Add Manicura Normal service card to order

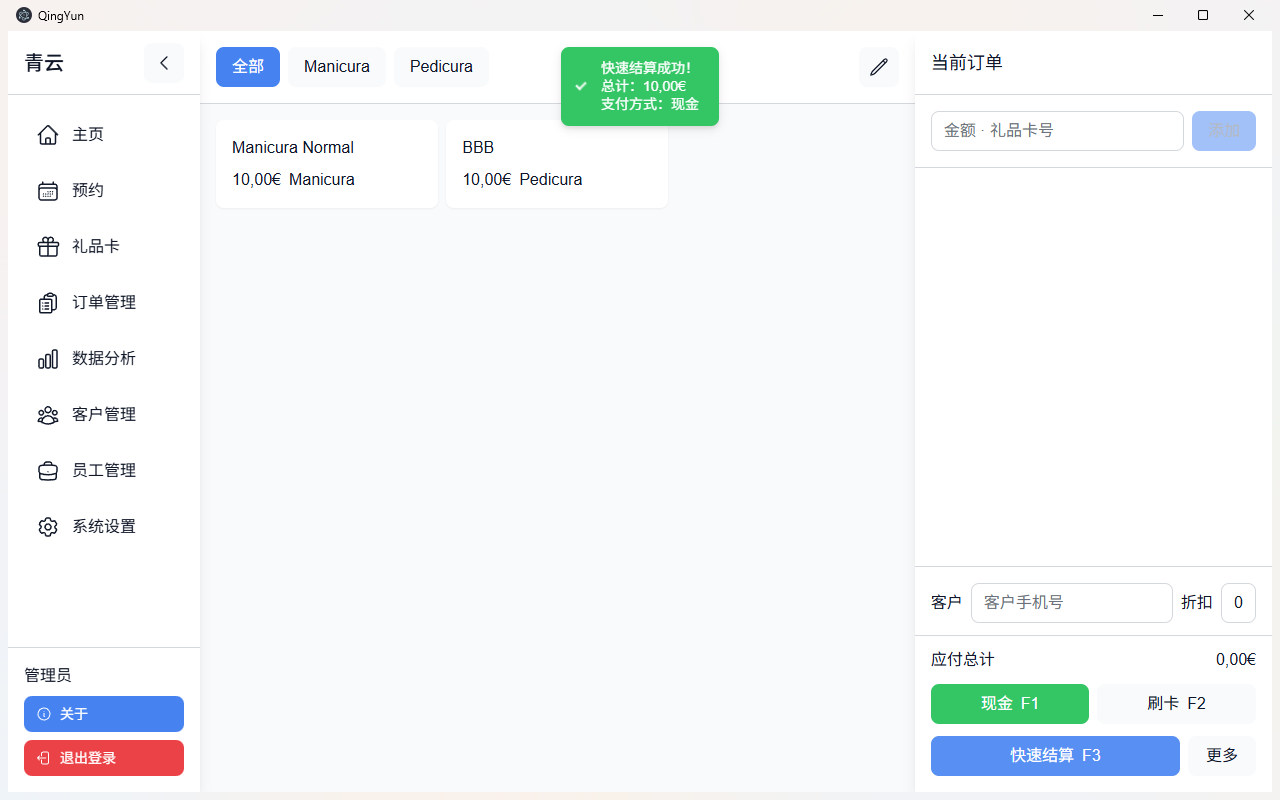[327, 164]
